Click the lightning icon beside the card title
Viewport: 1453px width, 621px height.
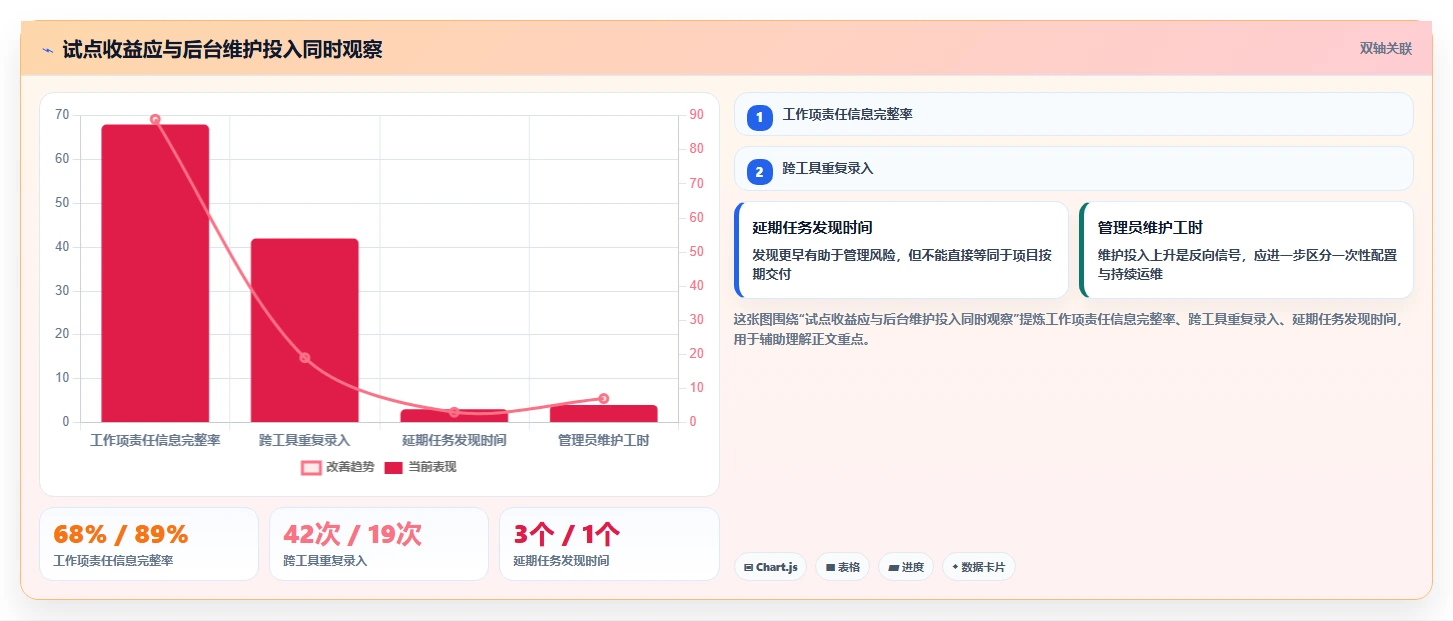click(x=47, y=50)
